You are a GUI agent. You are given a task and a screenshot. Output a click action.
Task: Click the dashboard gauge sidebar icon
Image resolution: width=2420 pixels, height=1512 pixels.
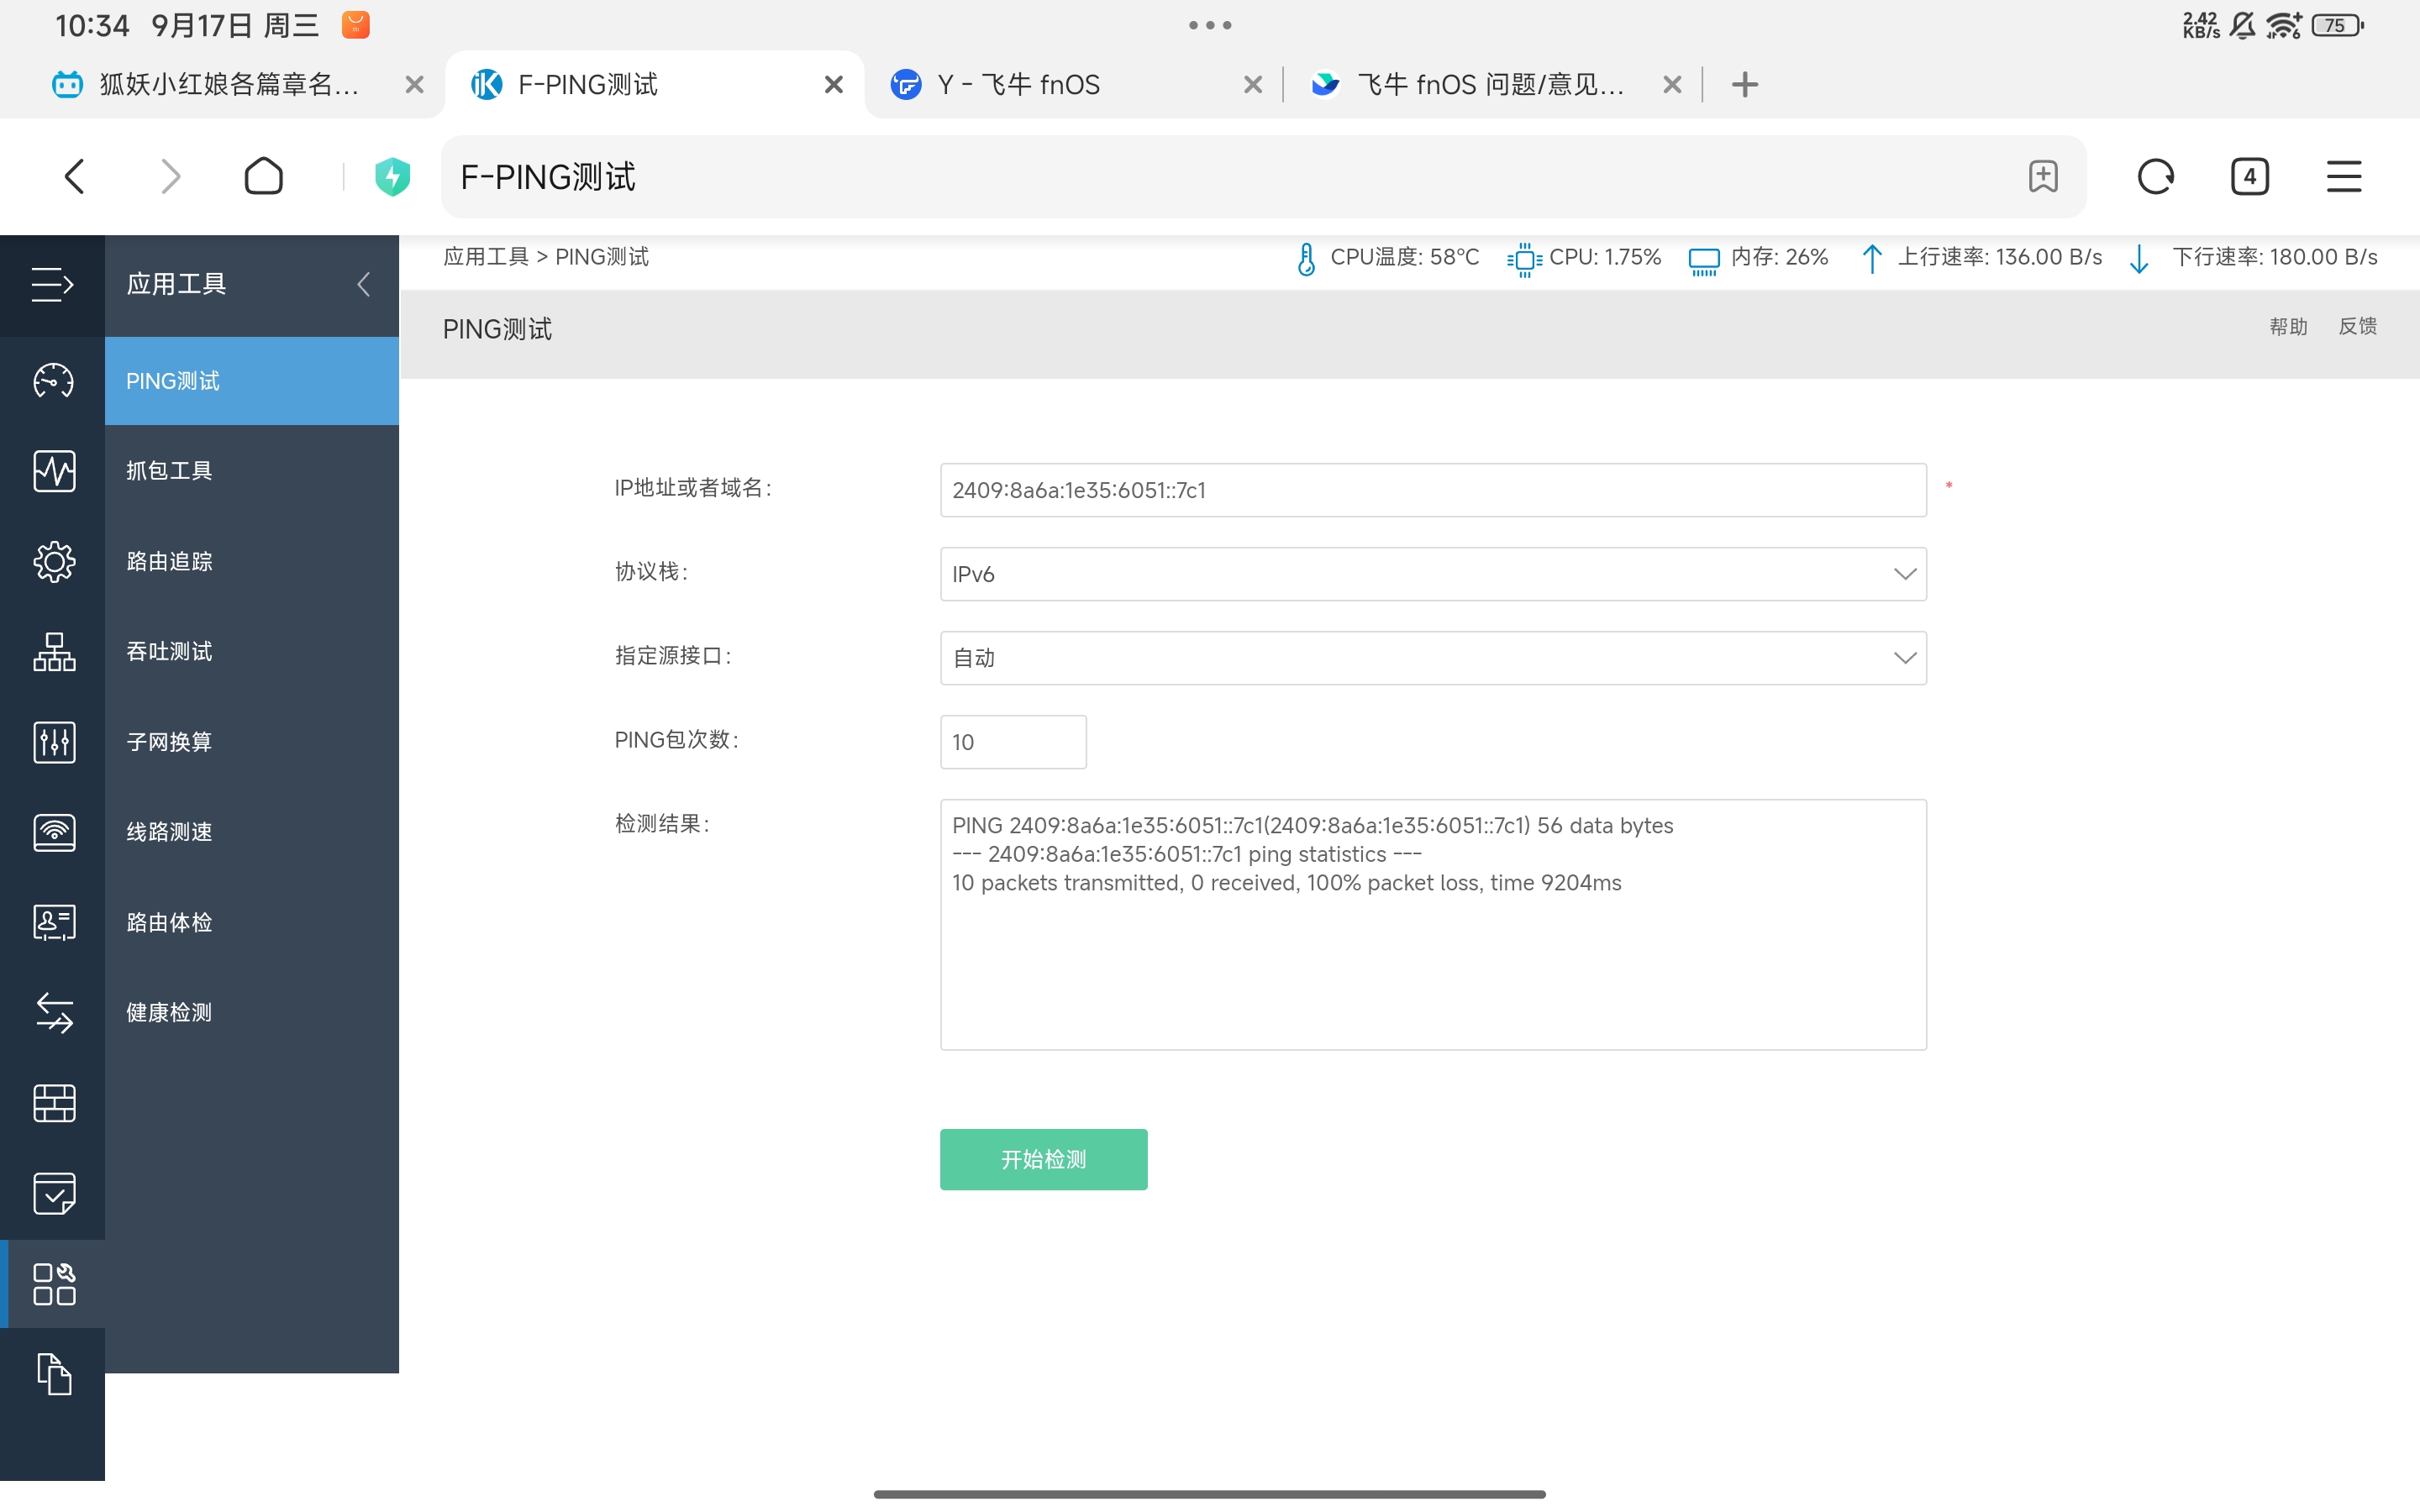(x=53, y=381)
